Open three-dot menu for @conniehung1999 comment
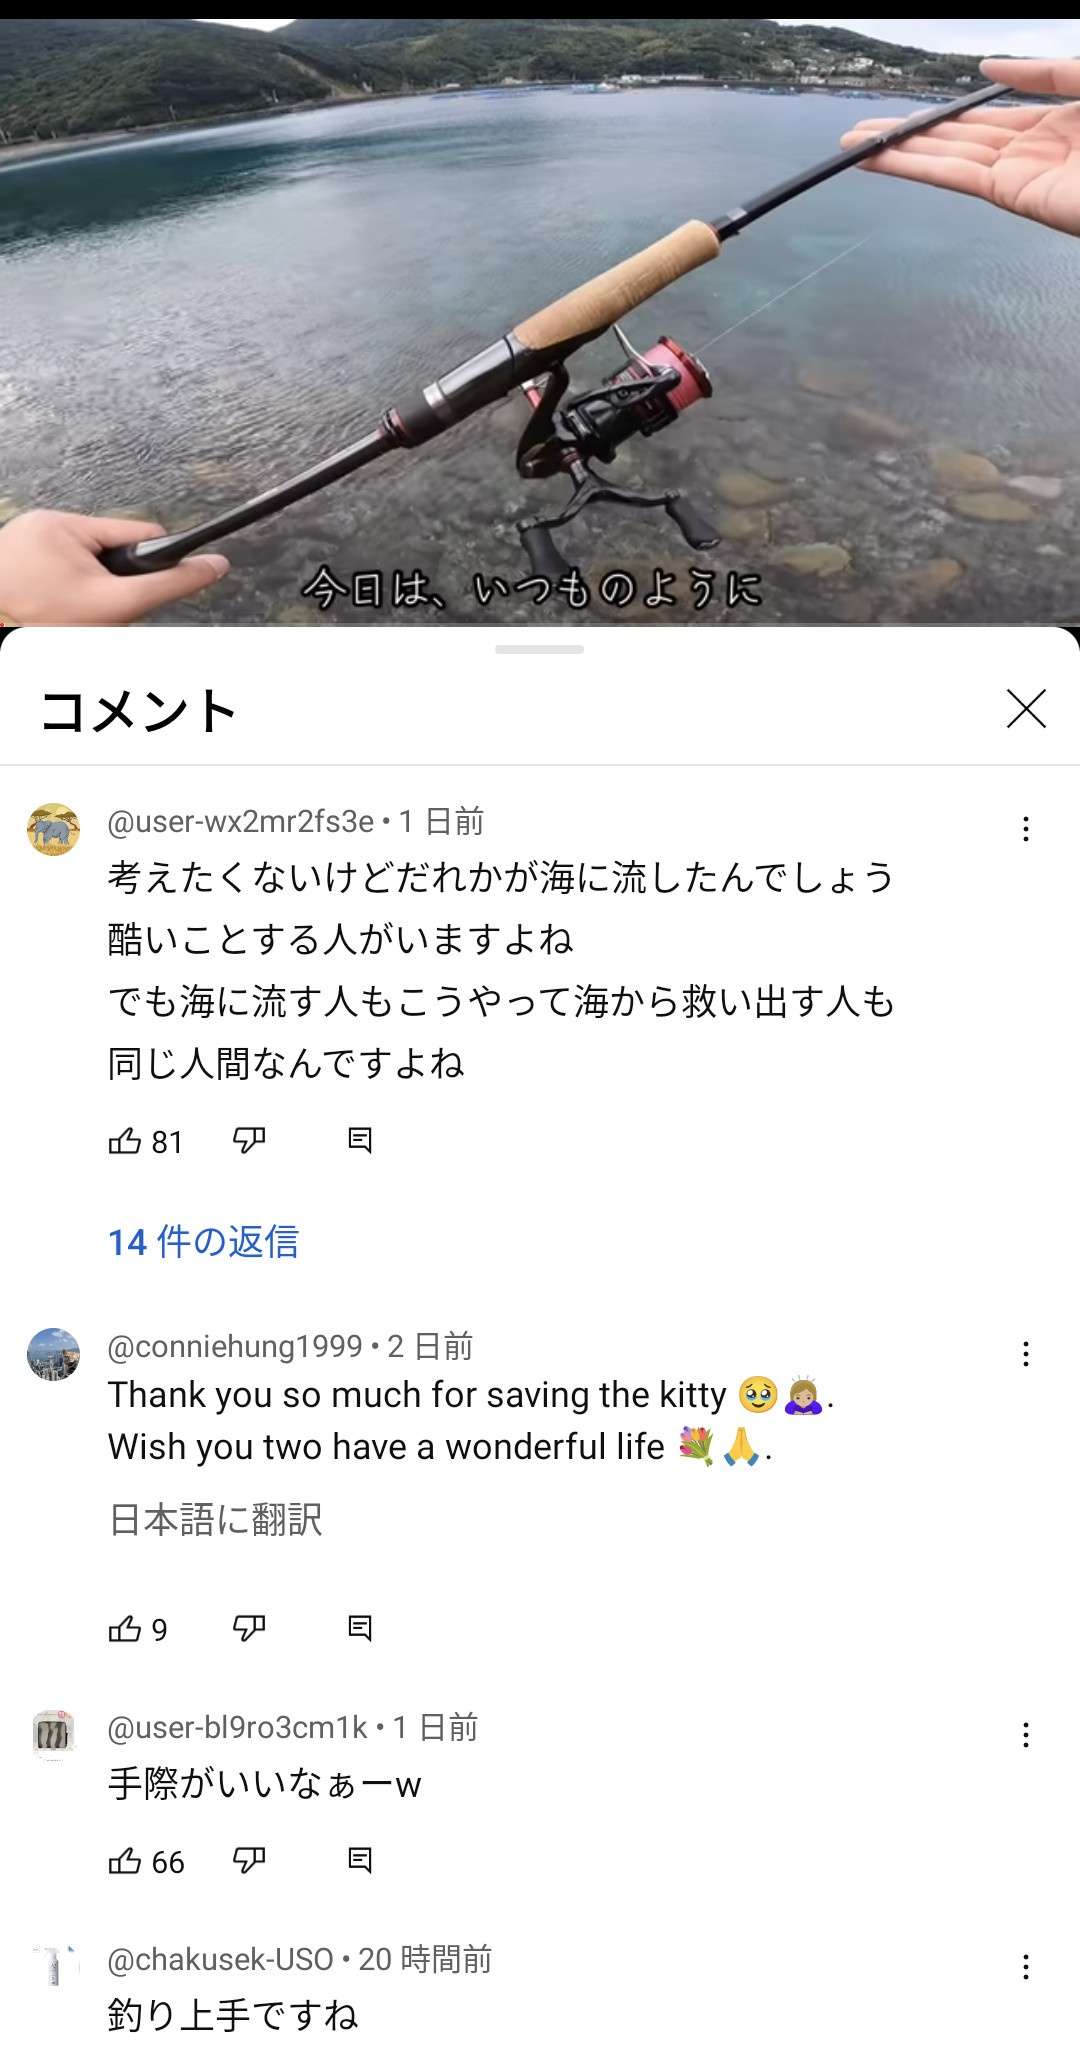1080x2072 pixels. pyautogui.click(x=1026, y=1354)
